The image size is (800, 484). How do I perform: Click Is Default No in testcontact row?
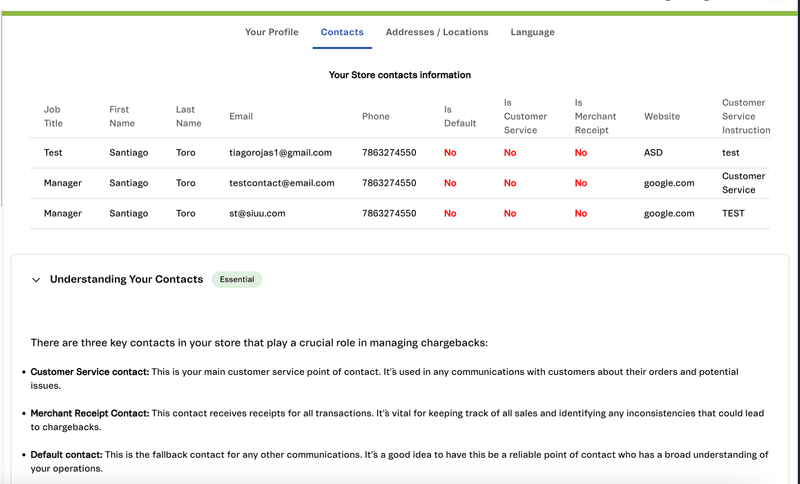(x=450, y=183)
